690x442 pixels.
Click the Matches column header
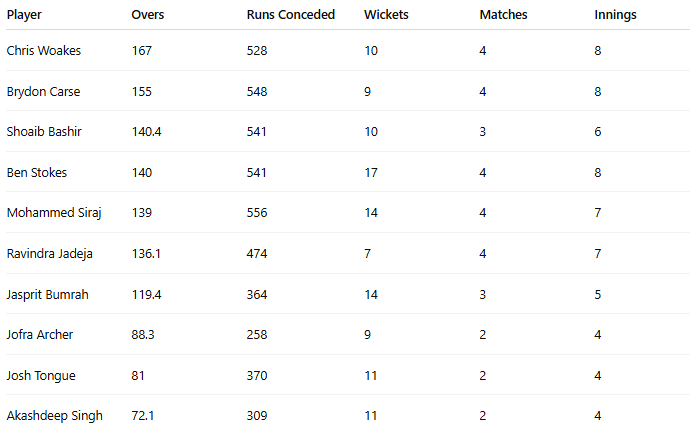(x=503, y=15)
